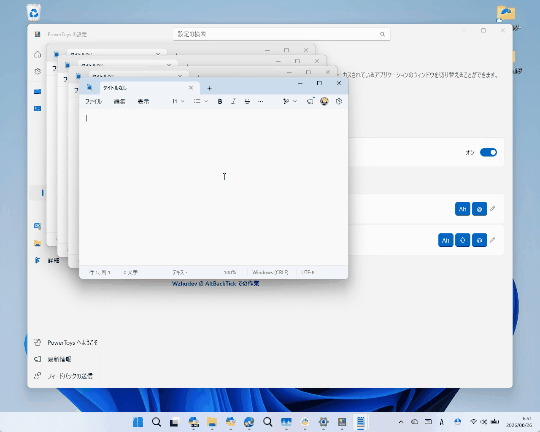Click the UTF-8 encoding entry
540x432 pixels.
tap(308, 272)
